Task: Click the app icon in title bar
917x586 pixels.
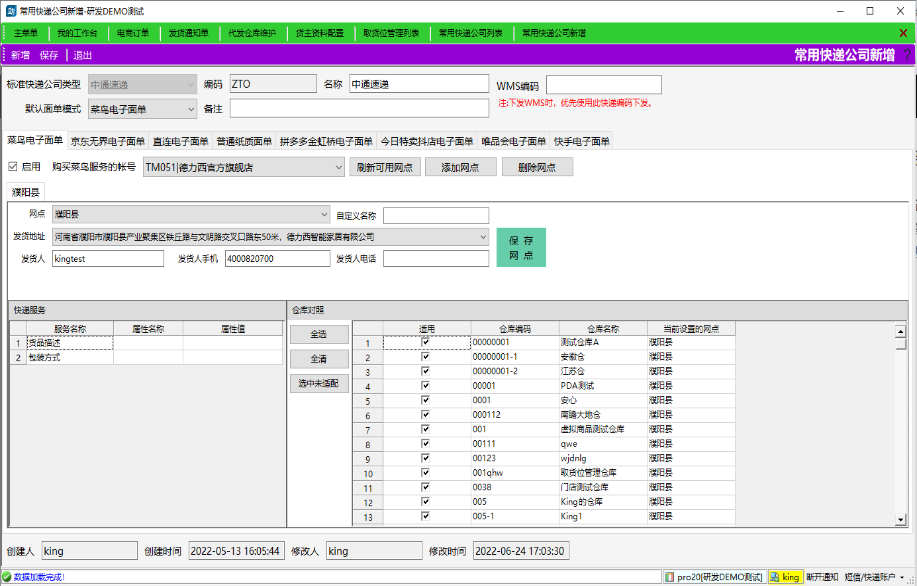Action: click(11, 10)
